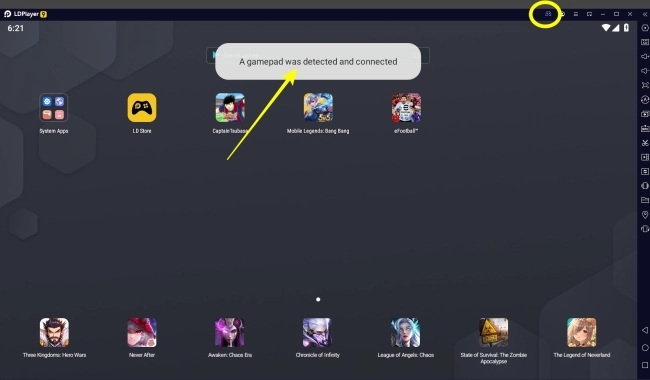Open the Video recorder sidebar icon
This screenshot has width=650, height=380.
645,157
